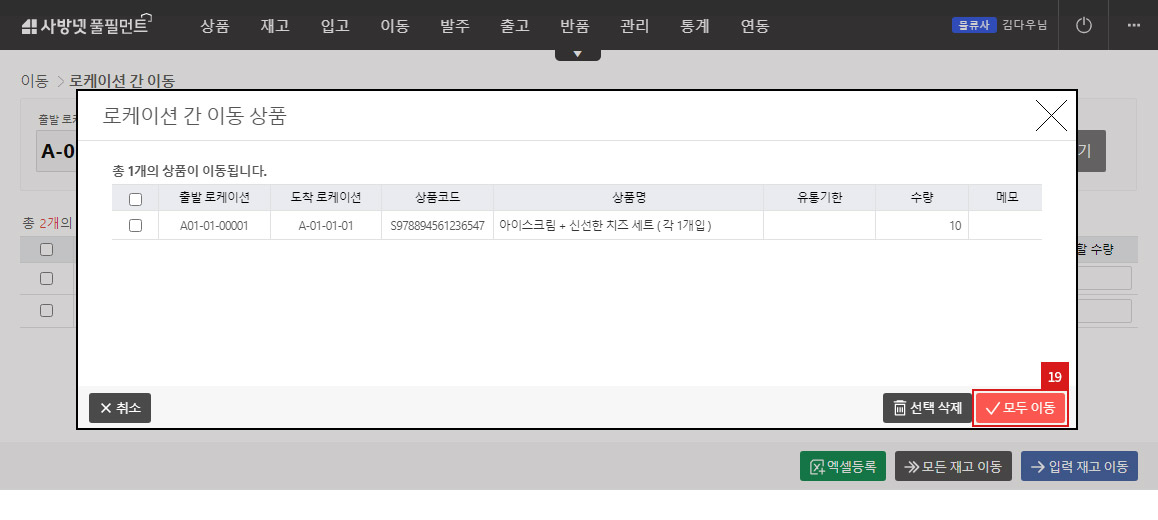1158x520 pixels.
Task: Open the 연동 menu
Action: 755,26
